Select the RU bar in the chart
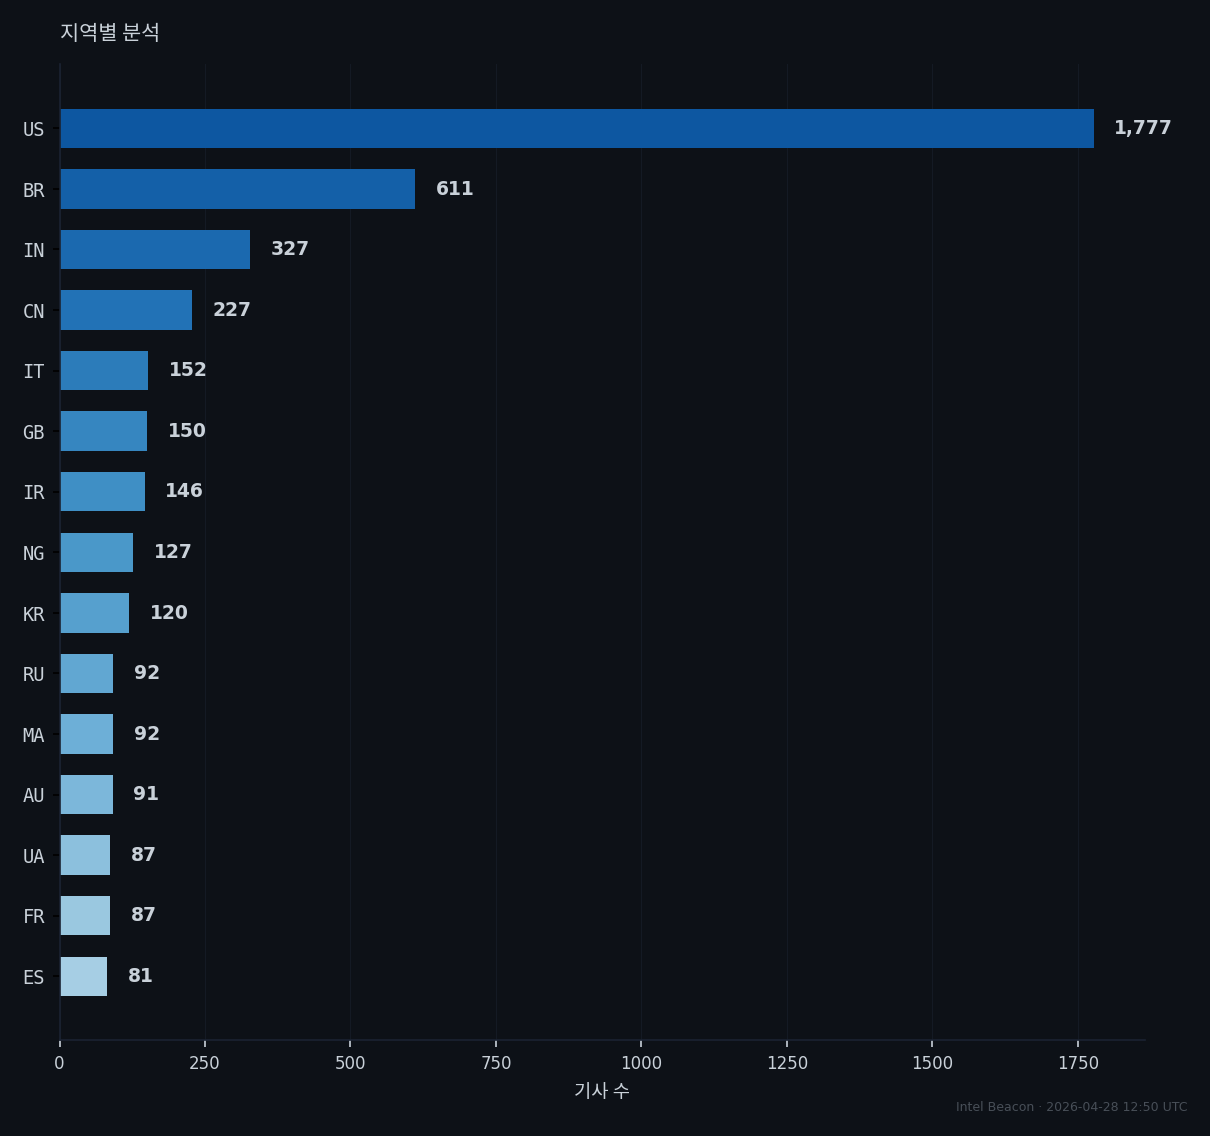Image resolution: width=1210 pixels, height=1136 pixels. click(87, 674)
